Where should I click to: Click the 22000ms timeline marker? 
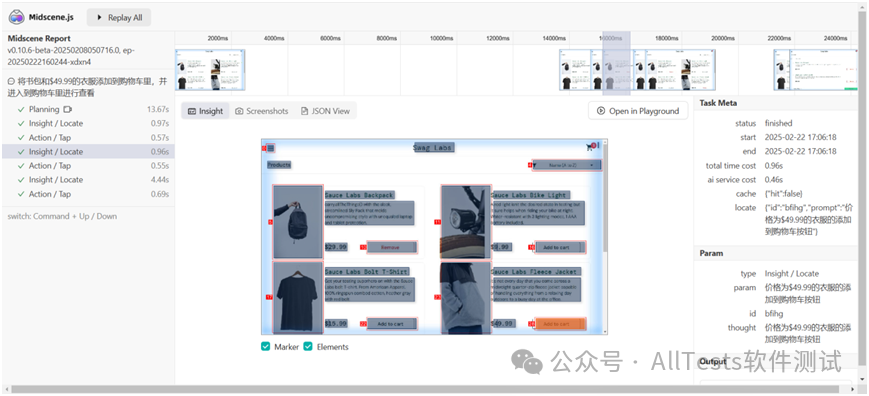click(779, 38)
